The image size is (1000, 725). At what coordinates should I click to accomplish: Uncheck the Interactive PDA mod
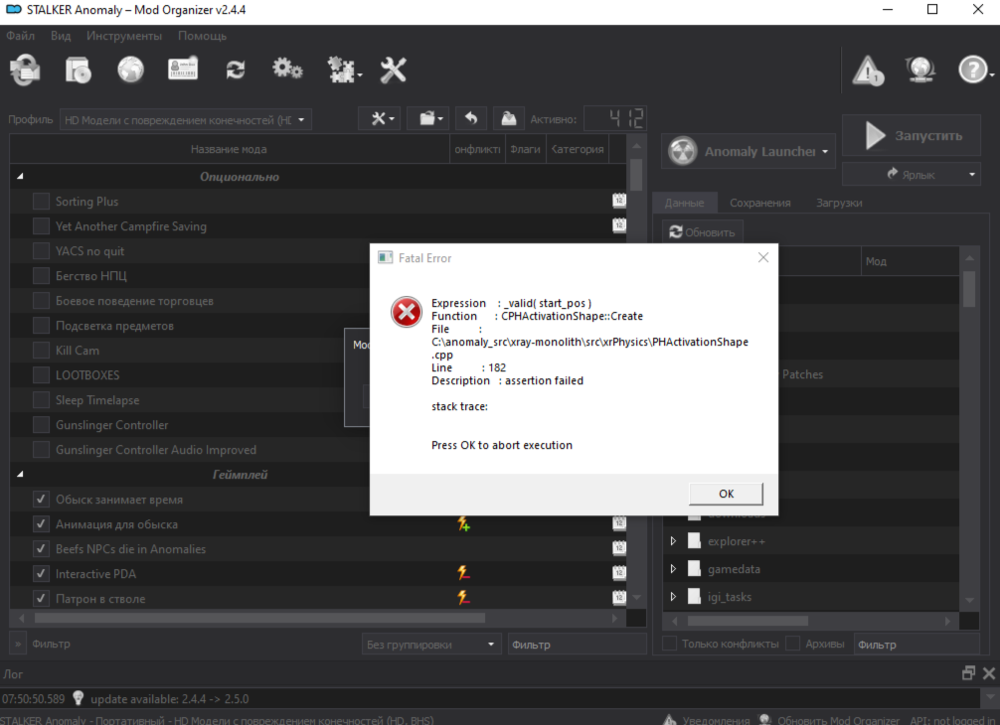click(41, 574)
